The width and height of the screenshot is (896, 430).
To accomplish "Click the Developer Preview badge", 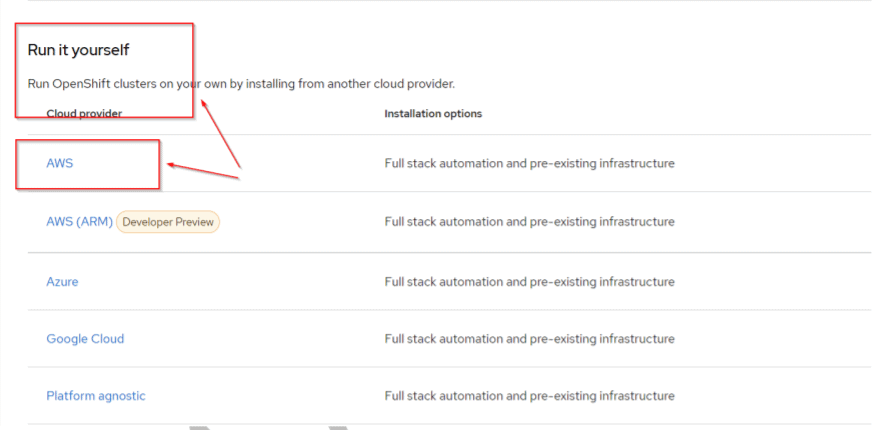I will click(168, 222).
